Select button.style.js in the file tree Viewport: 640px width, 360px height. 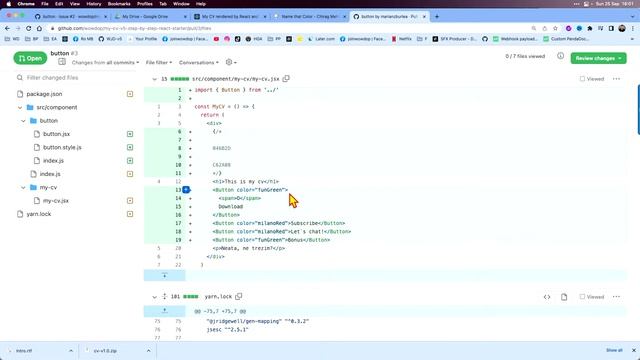pos(62,147)
